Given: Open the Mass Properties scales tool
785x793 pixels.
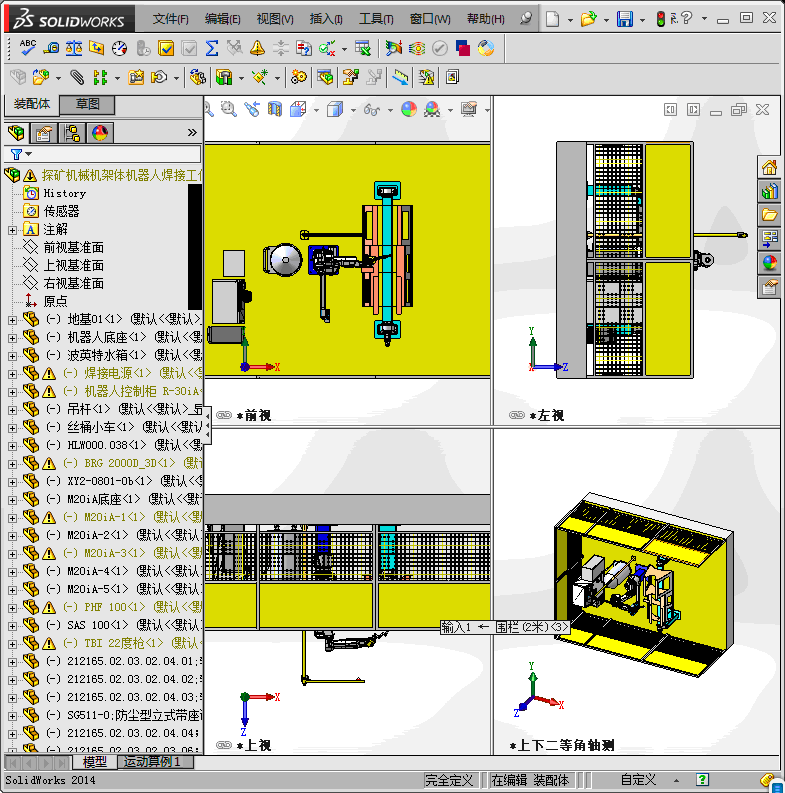Looking at the screenshot, I should [x=74, y=48].
